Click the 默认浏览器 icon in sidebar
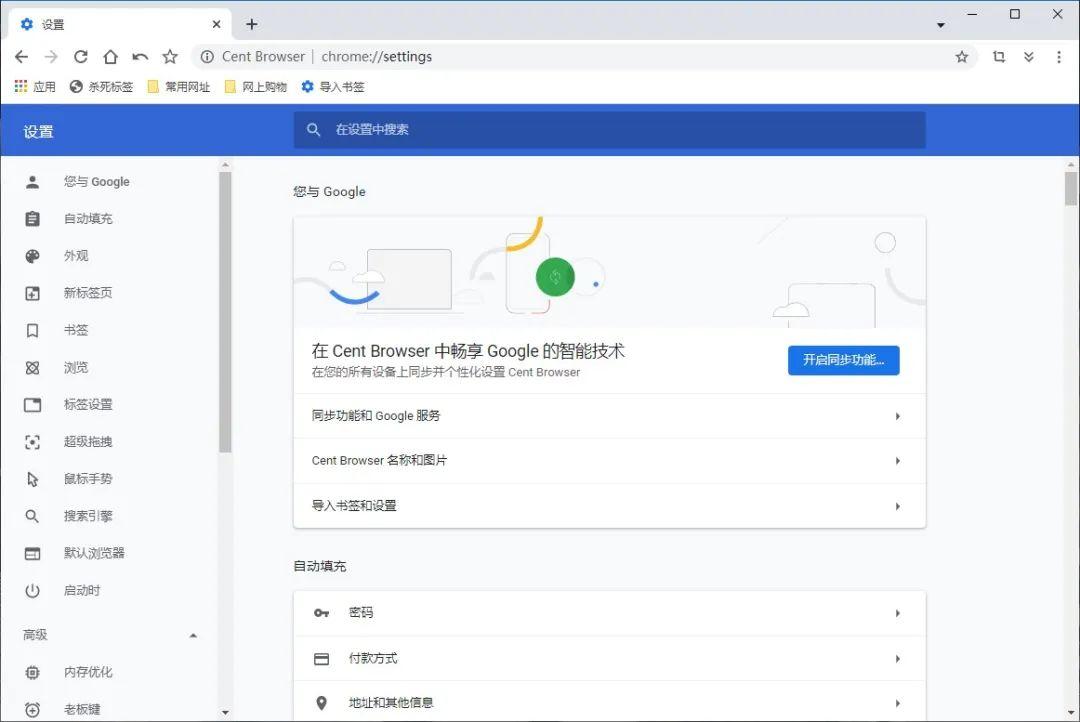The width and height of the screenshot is (1080, 722). (x=32, y=553)
